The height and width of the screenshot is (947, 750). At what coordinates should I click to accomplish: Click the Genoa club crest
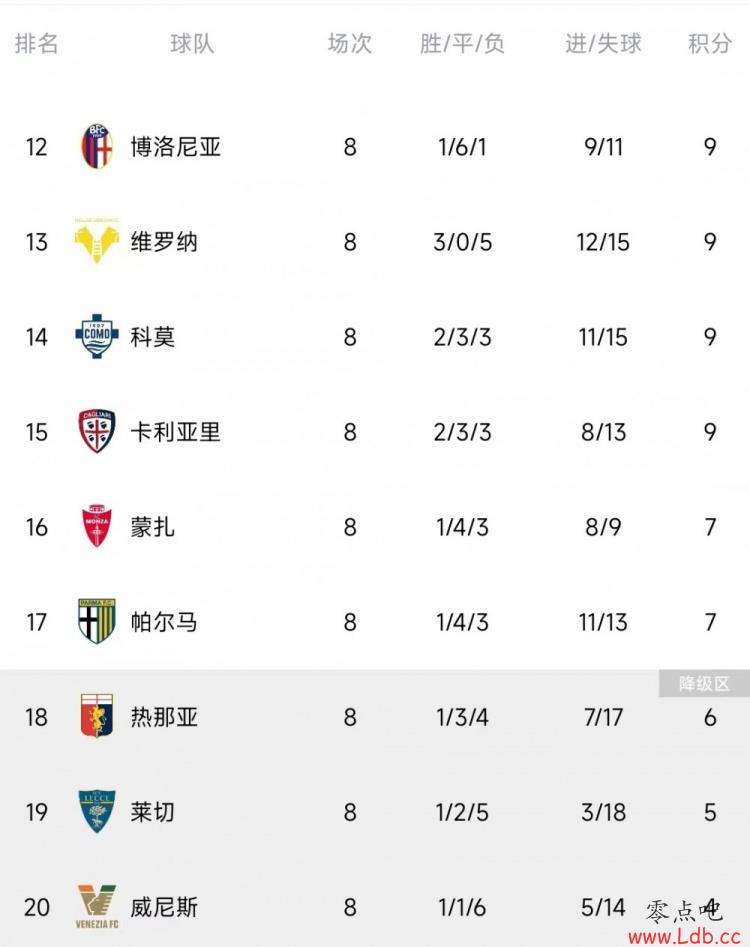coord(97,717)
